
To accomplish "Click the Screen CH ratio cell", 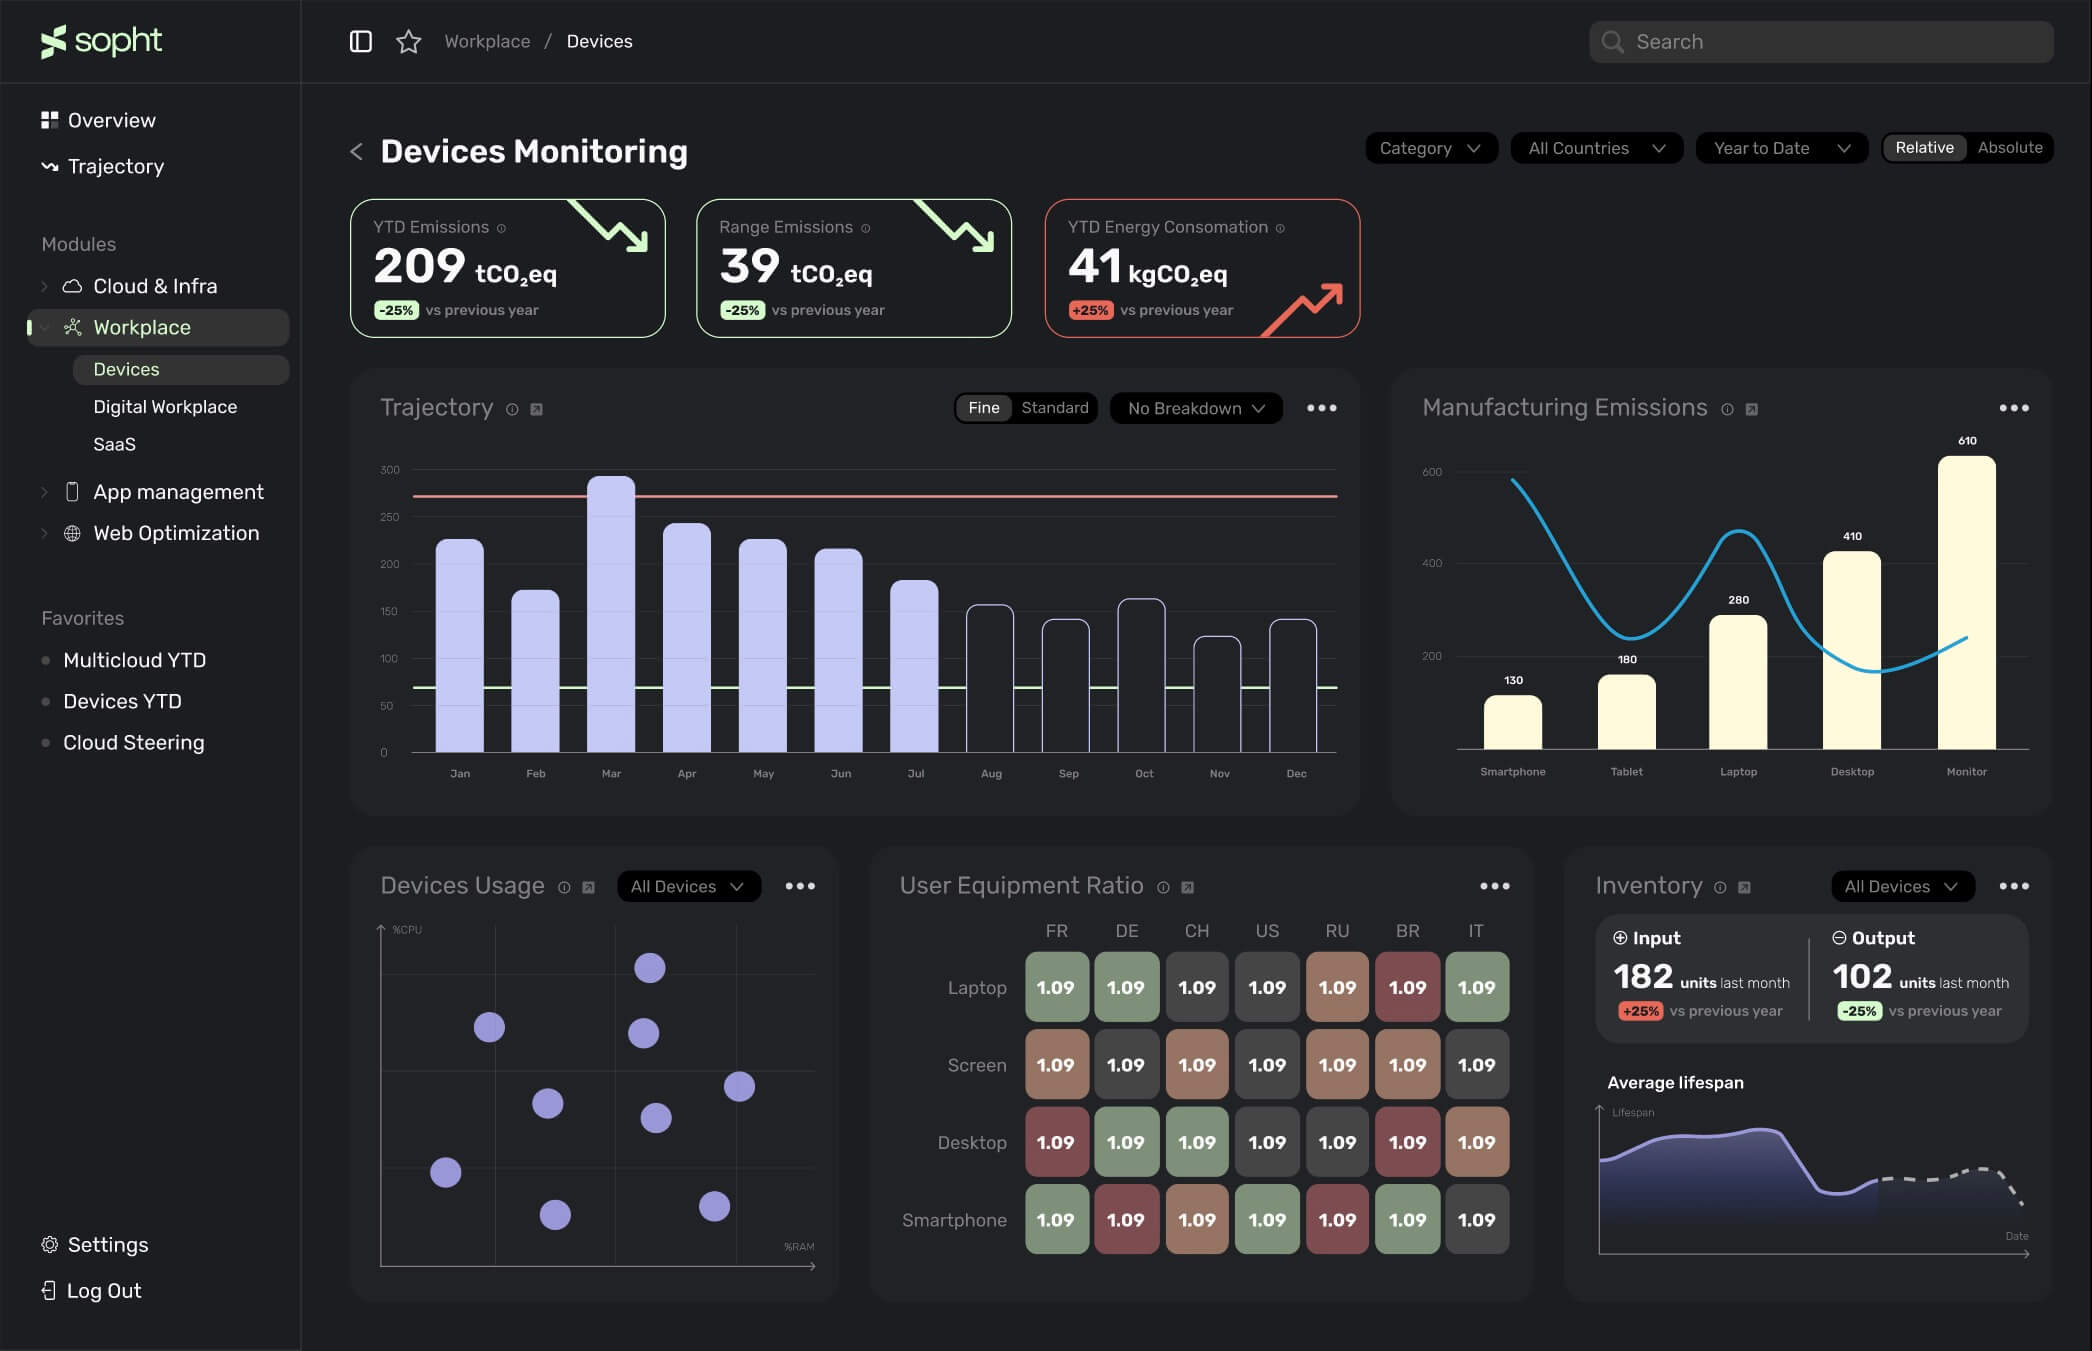I will pos(1197,1065).
